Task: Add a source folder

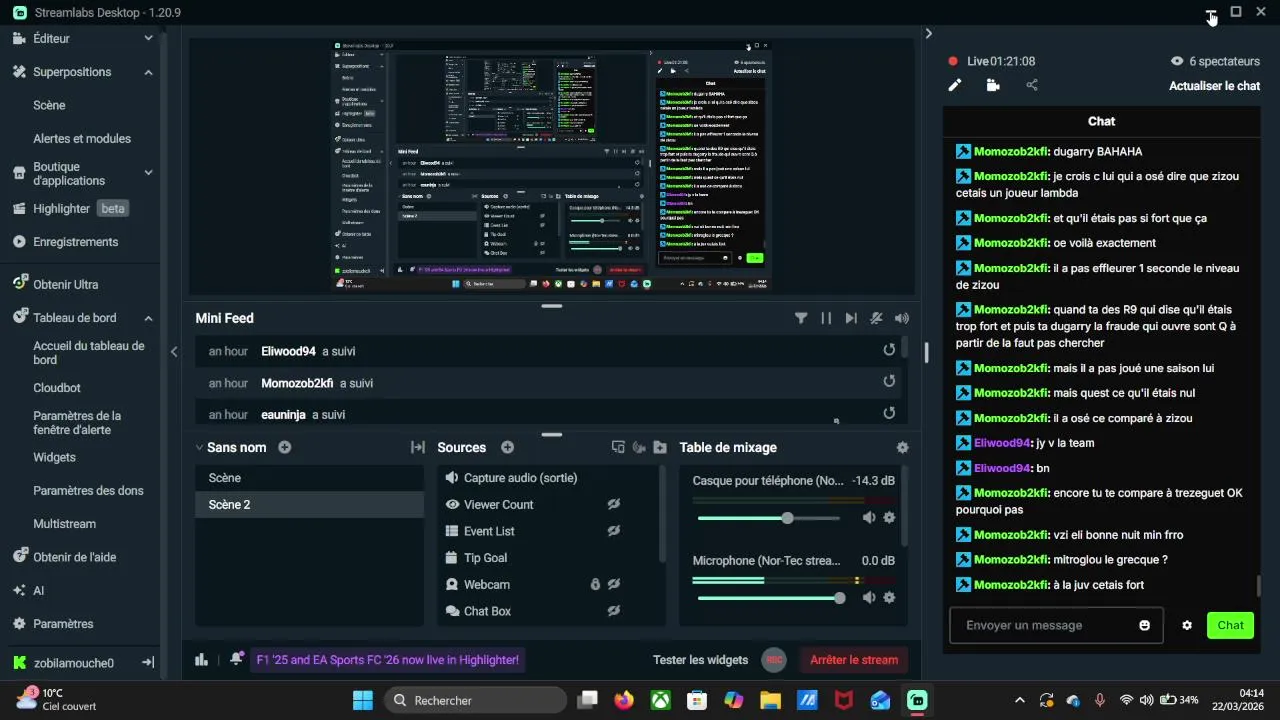Action: (x=660, y=447)
